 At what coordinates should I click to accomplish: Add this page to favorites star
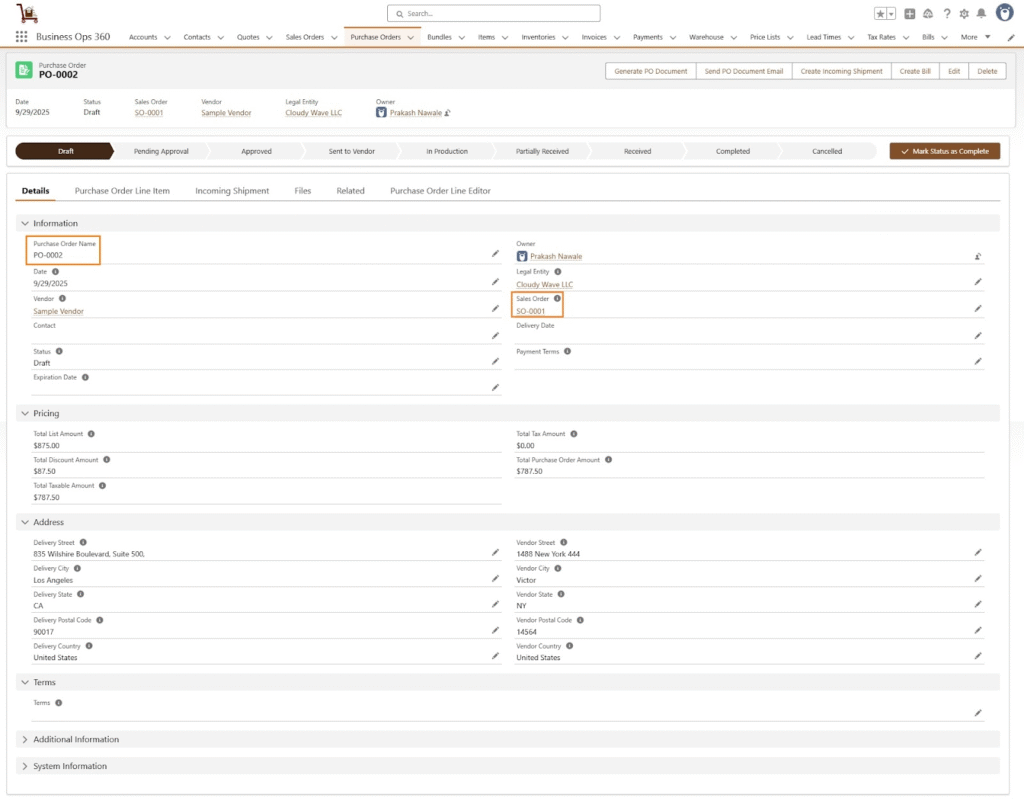coord(880,14)
